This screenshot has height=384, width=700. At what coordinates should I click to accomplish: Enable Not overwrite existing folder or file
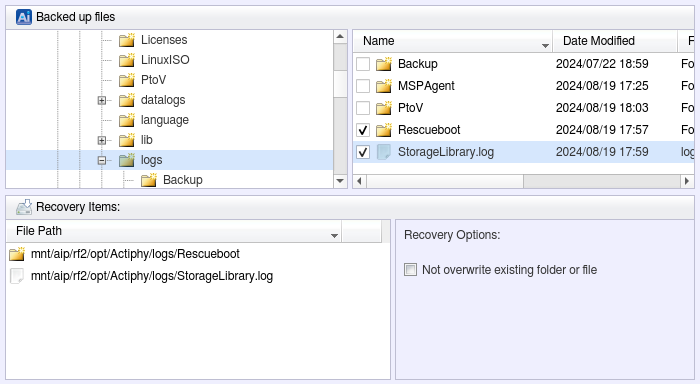[410, 270]
